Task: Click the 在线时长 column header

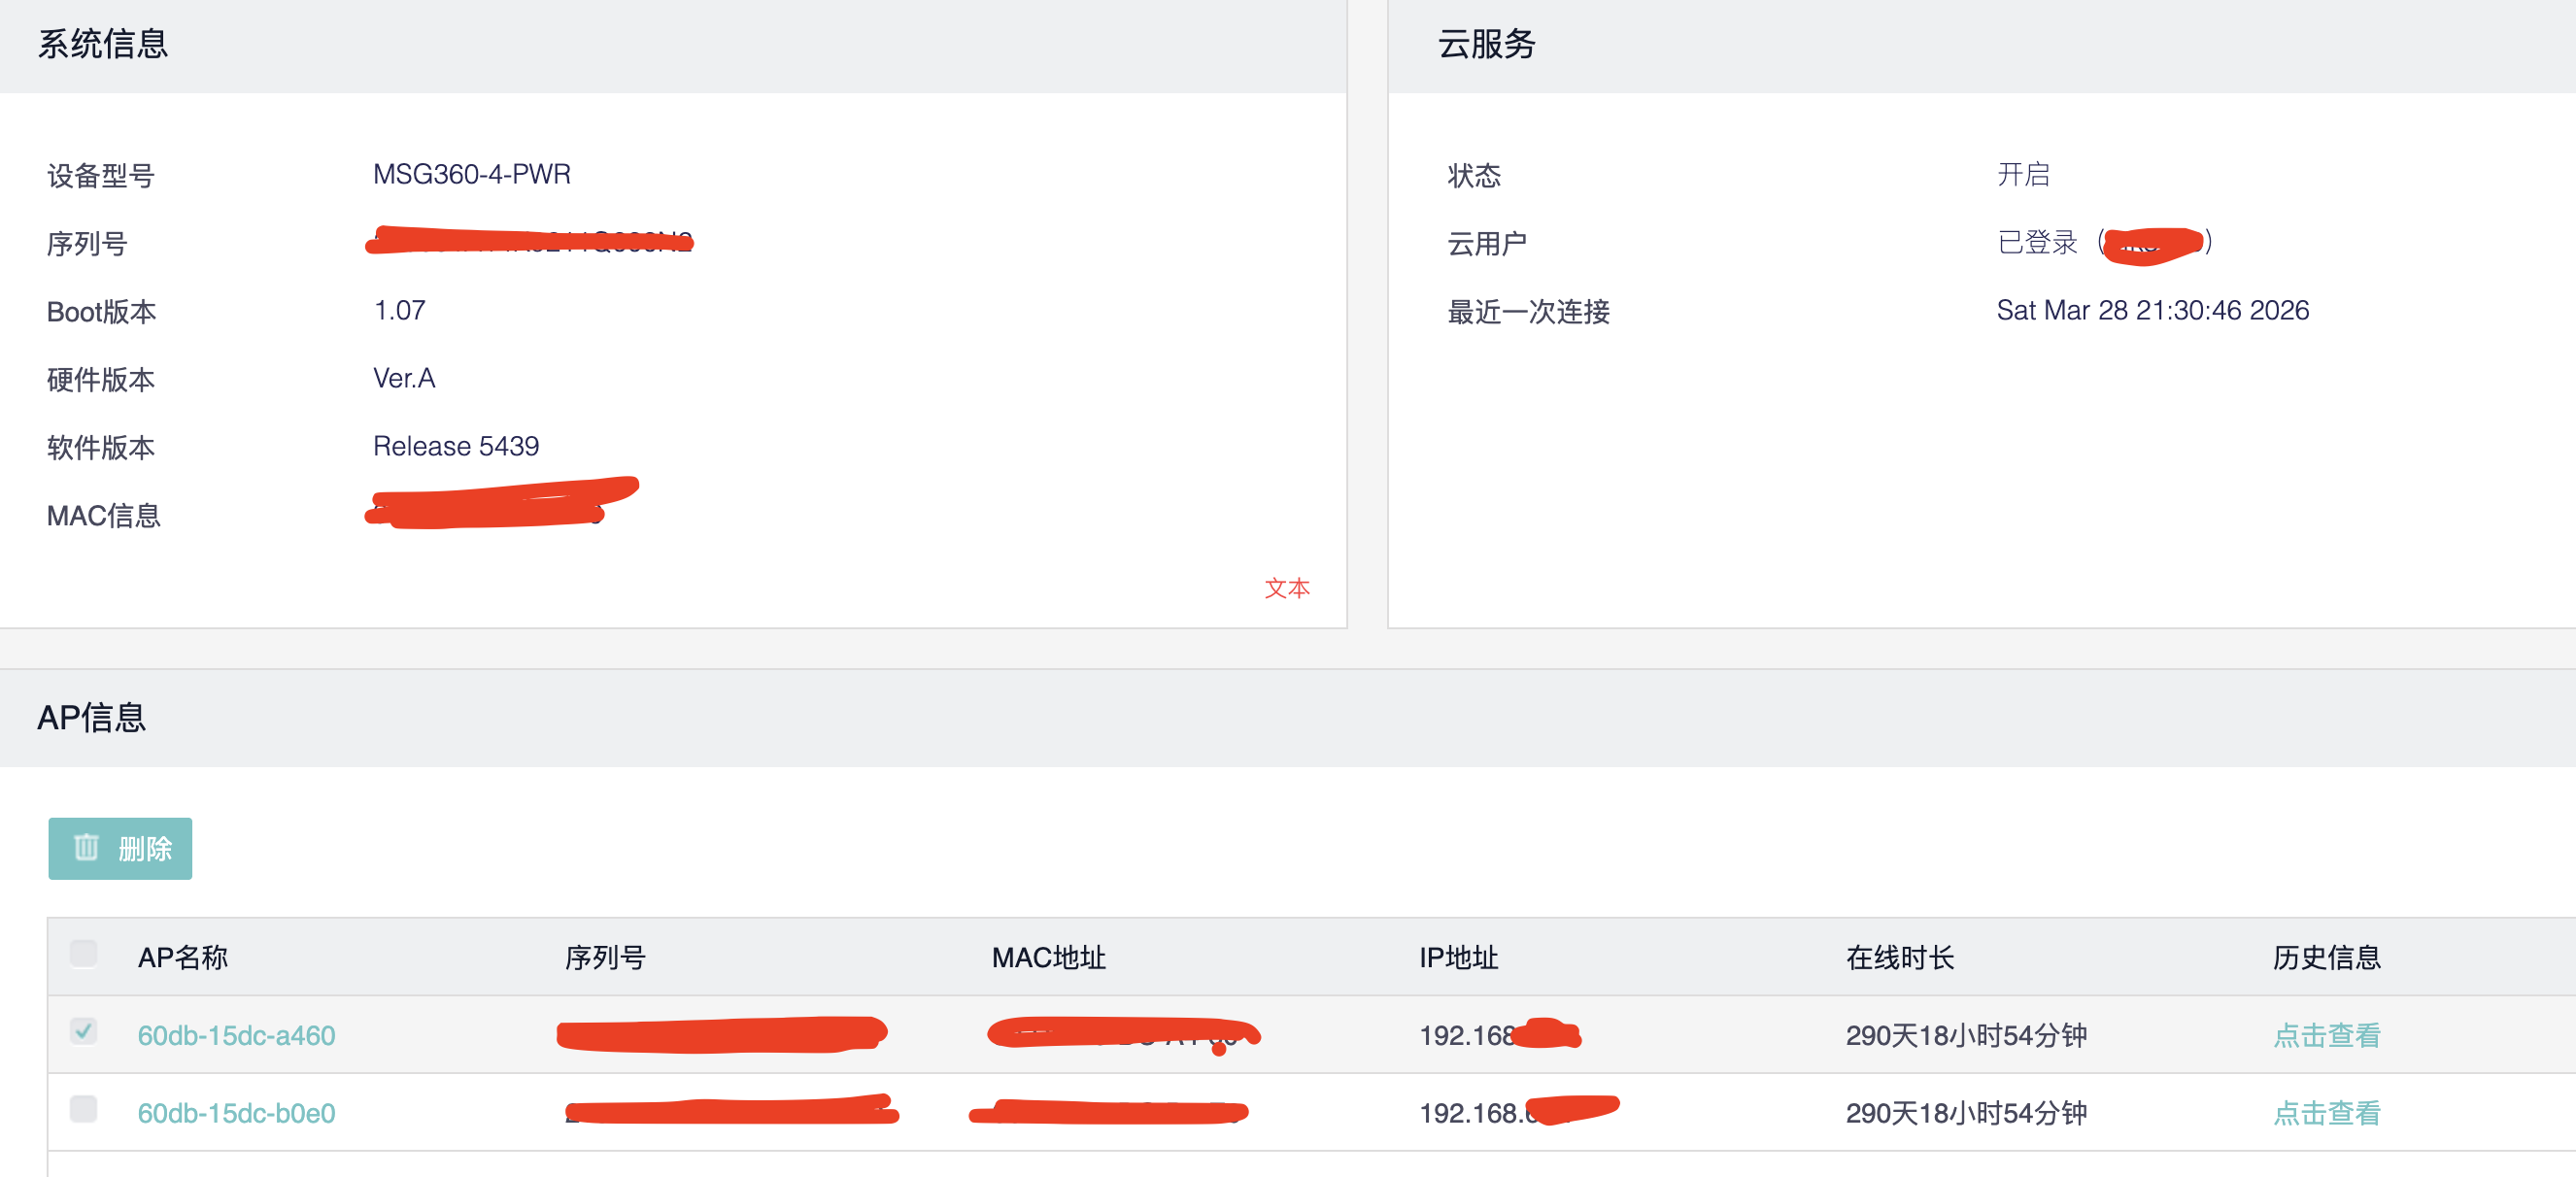Action: tap(1899, 957)
